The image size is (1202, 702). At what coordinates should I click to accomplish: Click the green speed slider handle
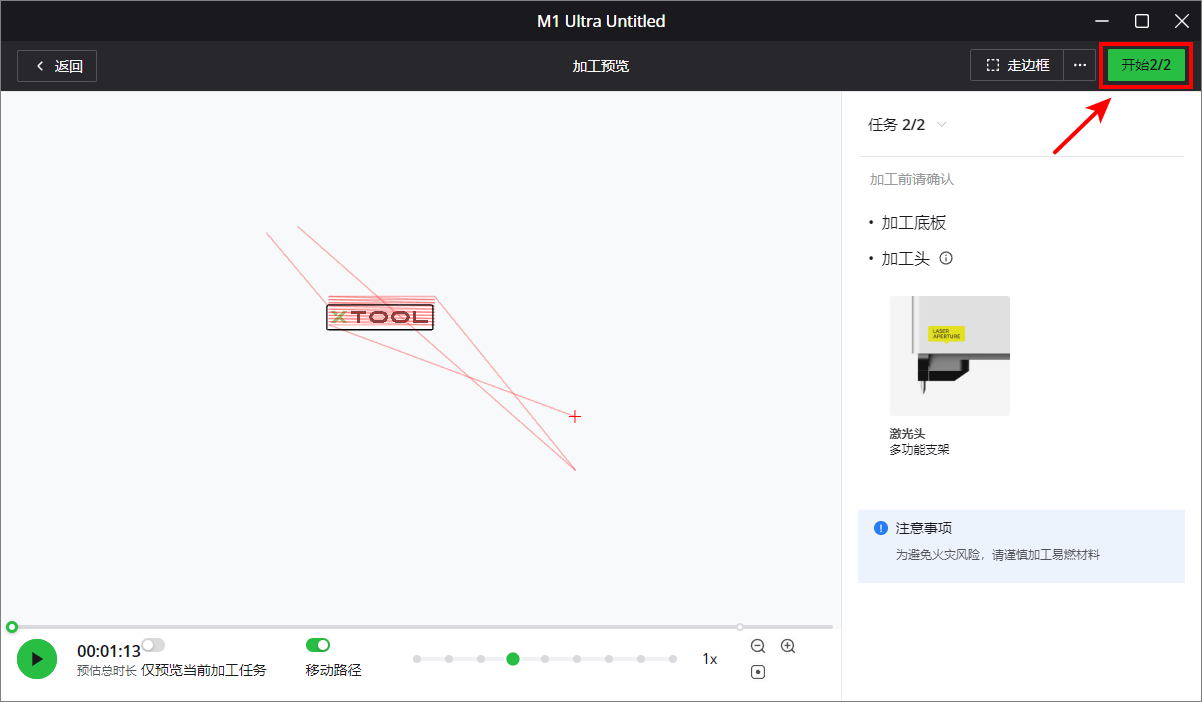(x=513, y=659)
